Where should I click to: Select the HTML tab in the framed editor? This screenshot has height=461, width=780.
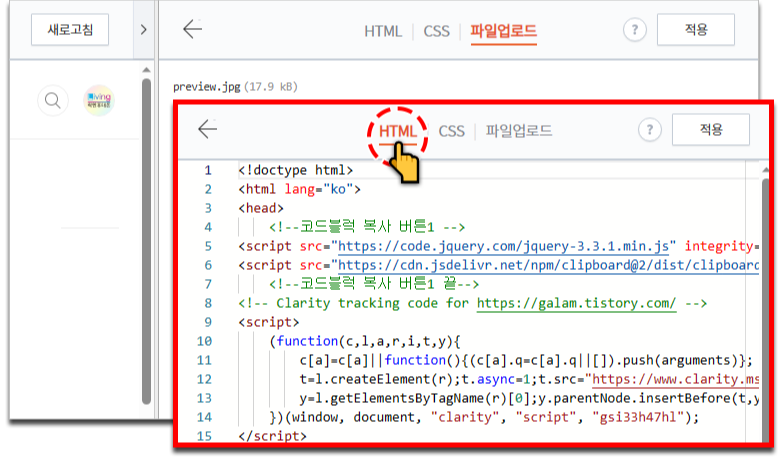point(397,131)
